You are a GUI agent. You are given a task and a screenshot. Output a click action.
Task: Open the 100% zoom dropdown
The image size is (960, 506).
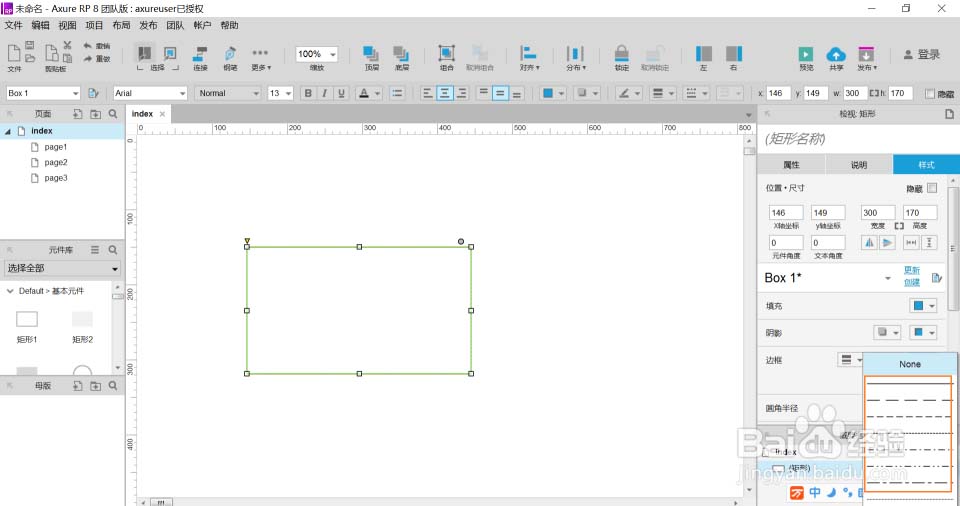317,54
